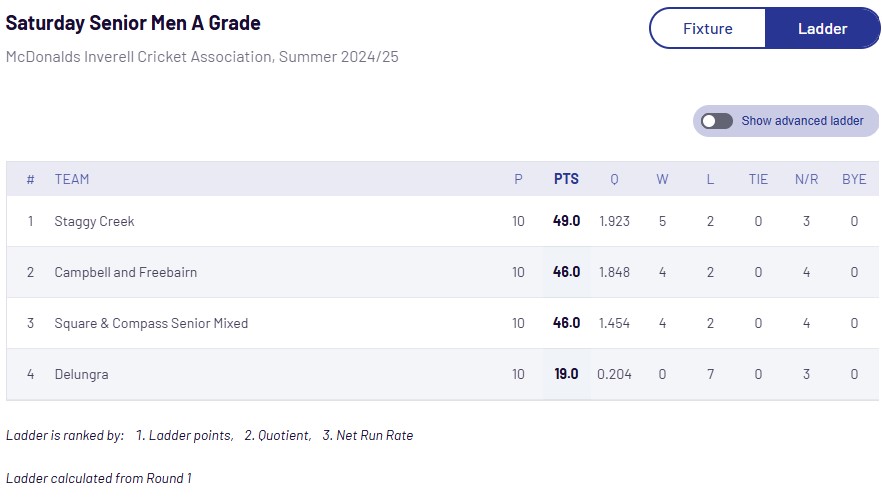Click the PTS column header

[x=566, y=179]
